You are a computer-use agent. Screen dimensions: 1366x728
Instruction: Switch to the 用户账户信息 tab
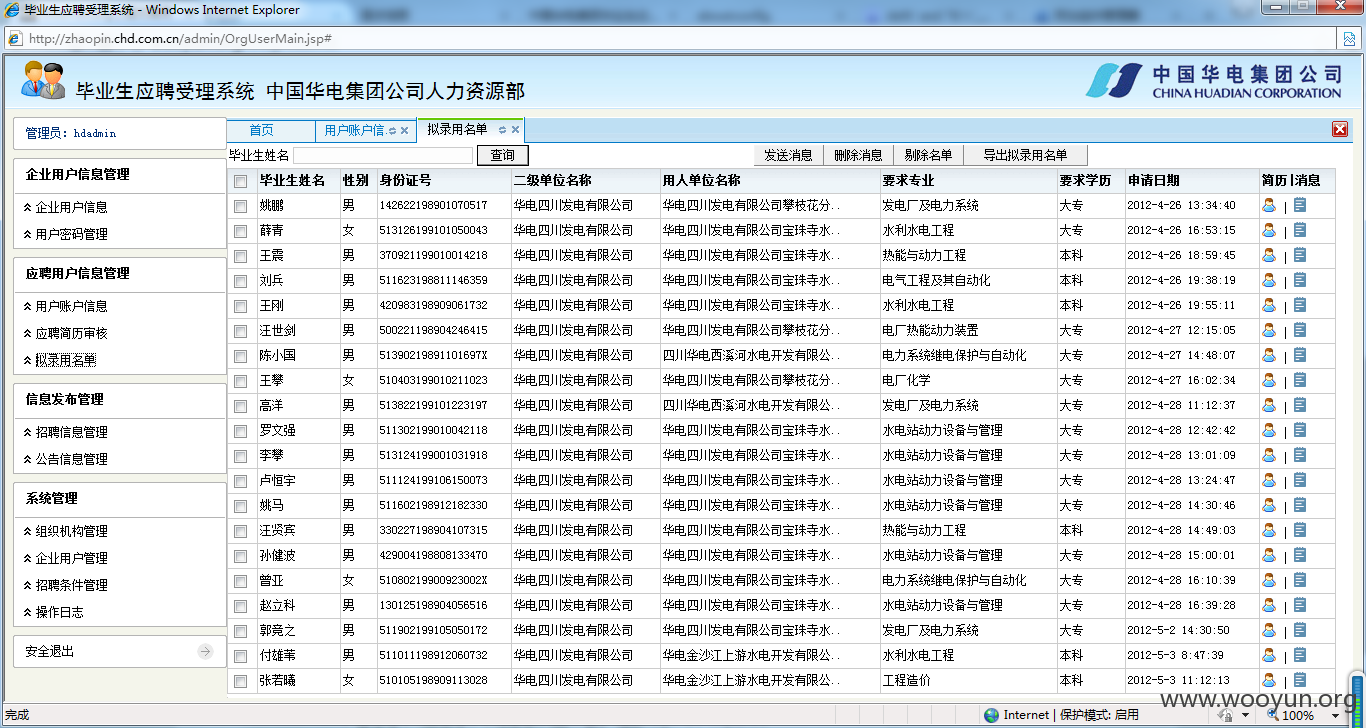coord(354,130)
